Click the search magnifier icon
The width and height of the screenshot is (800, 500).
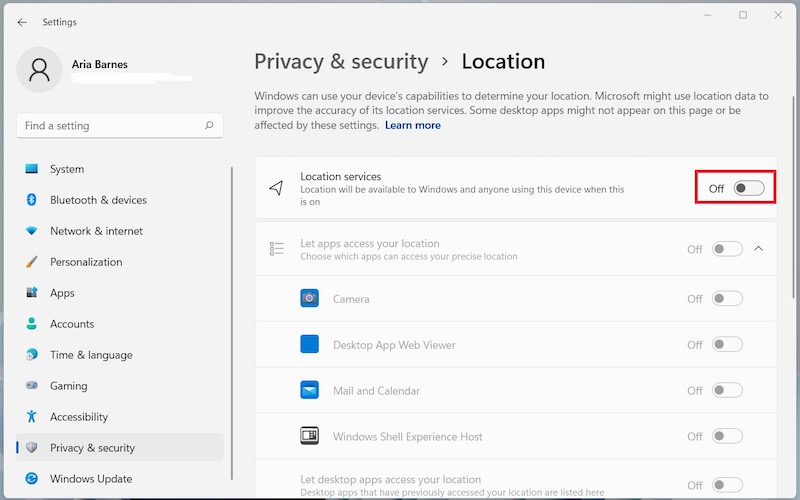point(209,126)
